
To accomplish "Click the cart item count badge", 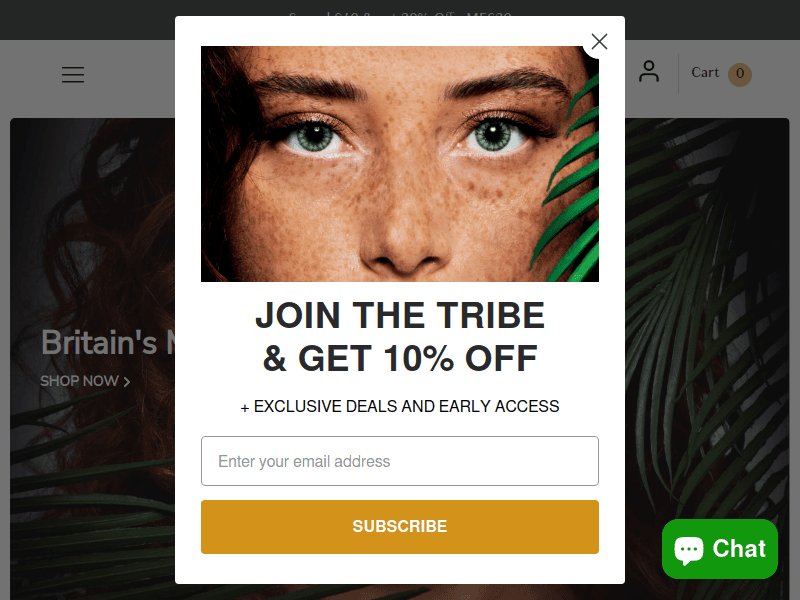I will click(740, 74).
